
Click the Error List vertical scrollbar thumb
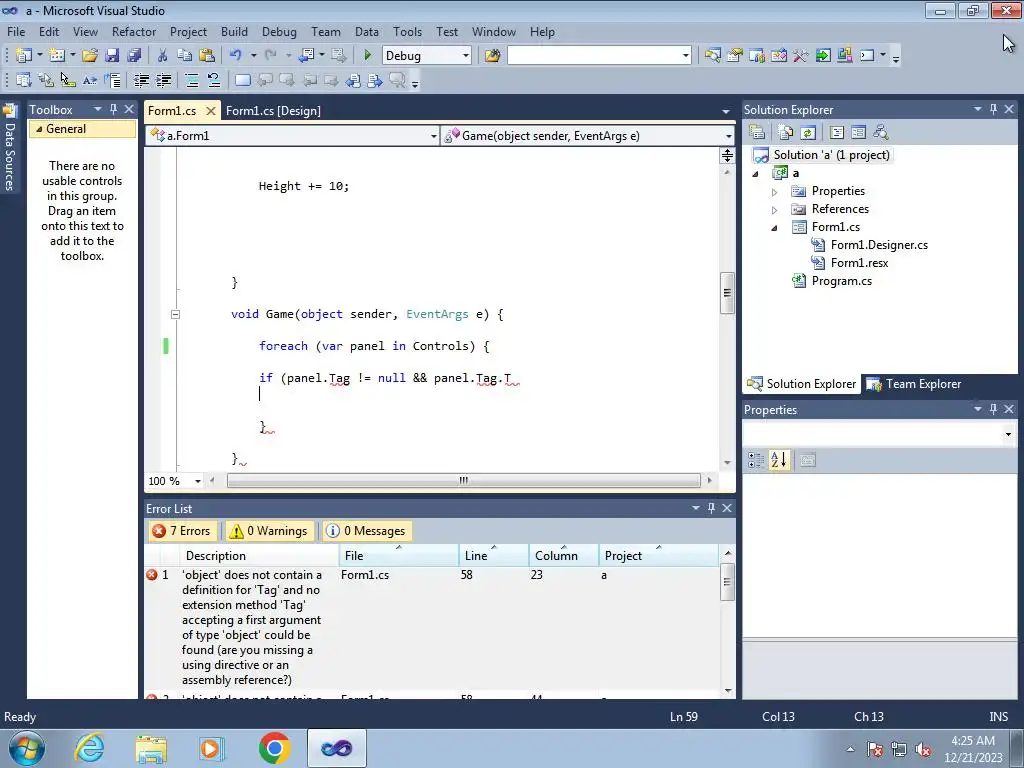tap(727, 581)
